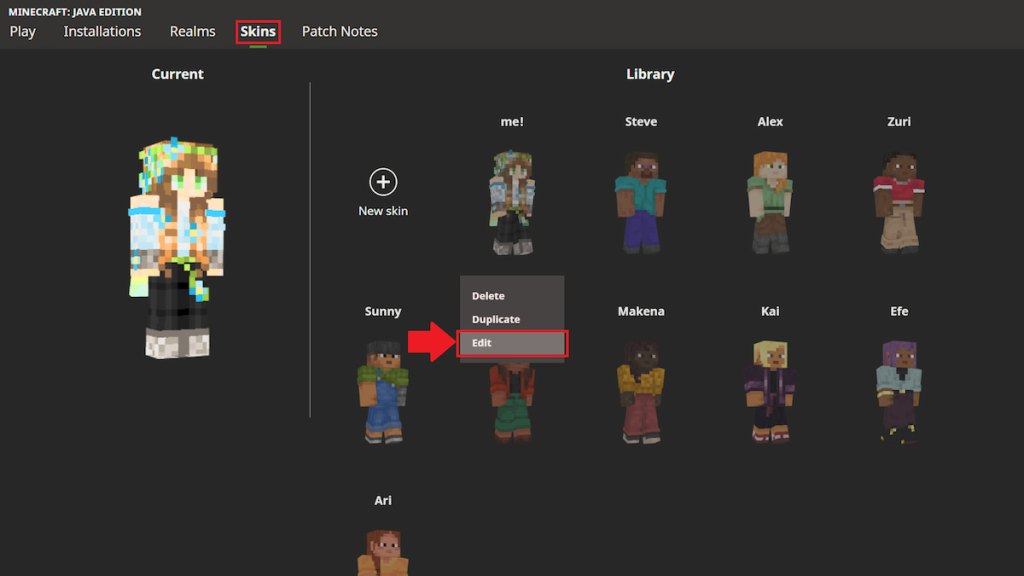
Task: Click the skin under the context menu
Action: tap(512, 403)
